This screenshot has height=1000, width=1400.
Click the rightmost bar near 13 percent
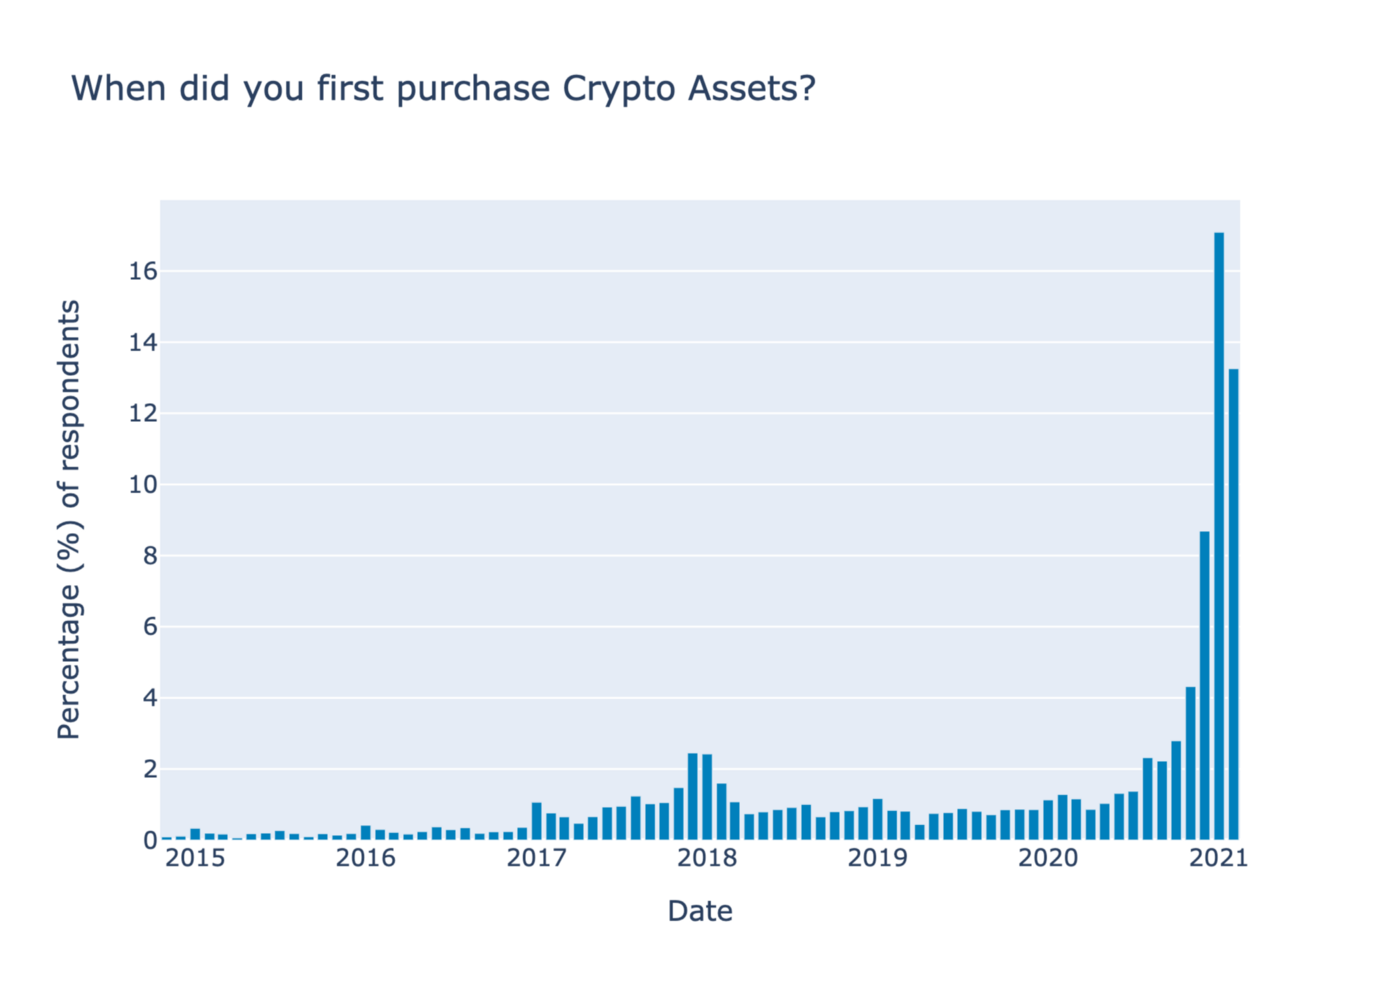(x=1233, y=604)
